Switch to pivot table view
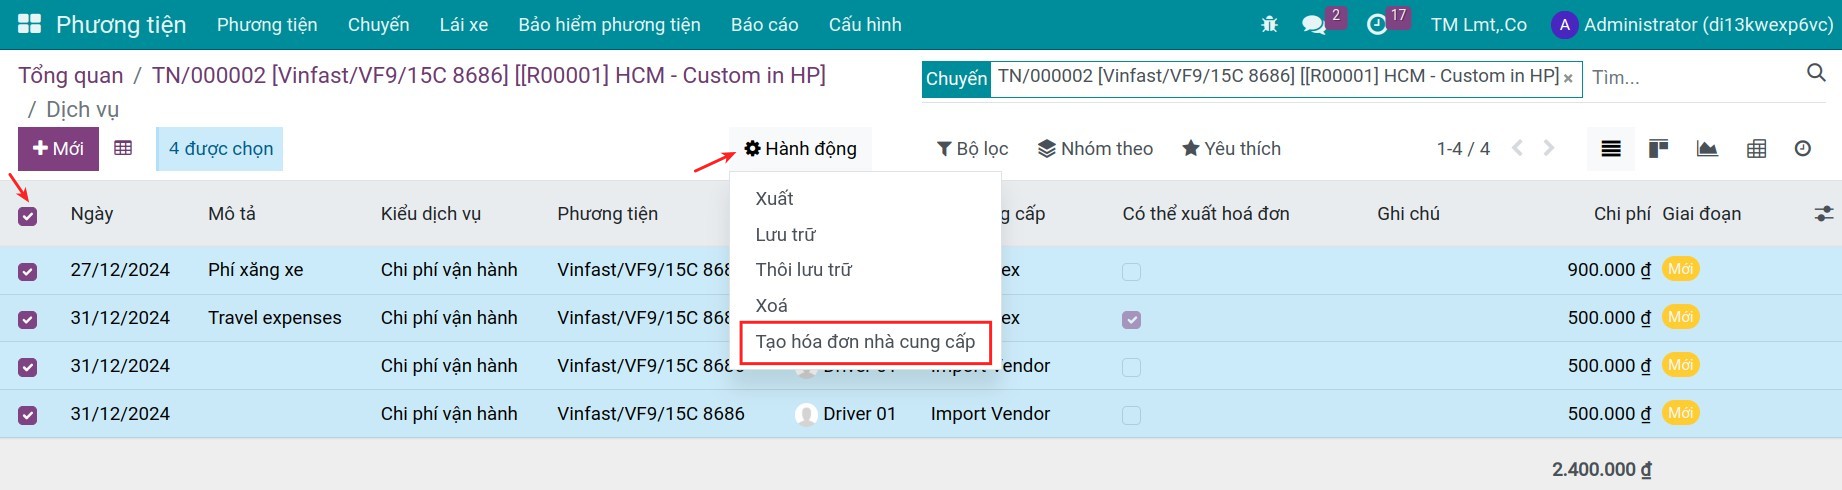1842x490 pixels. click(1756, 149)
